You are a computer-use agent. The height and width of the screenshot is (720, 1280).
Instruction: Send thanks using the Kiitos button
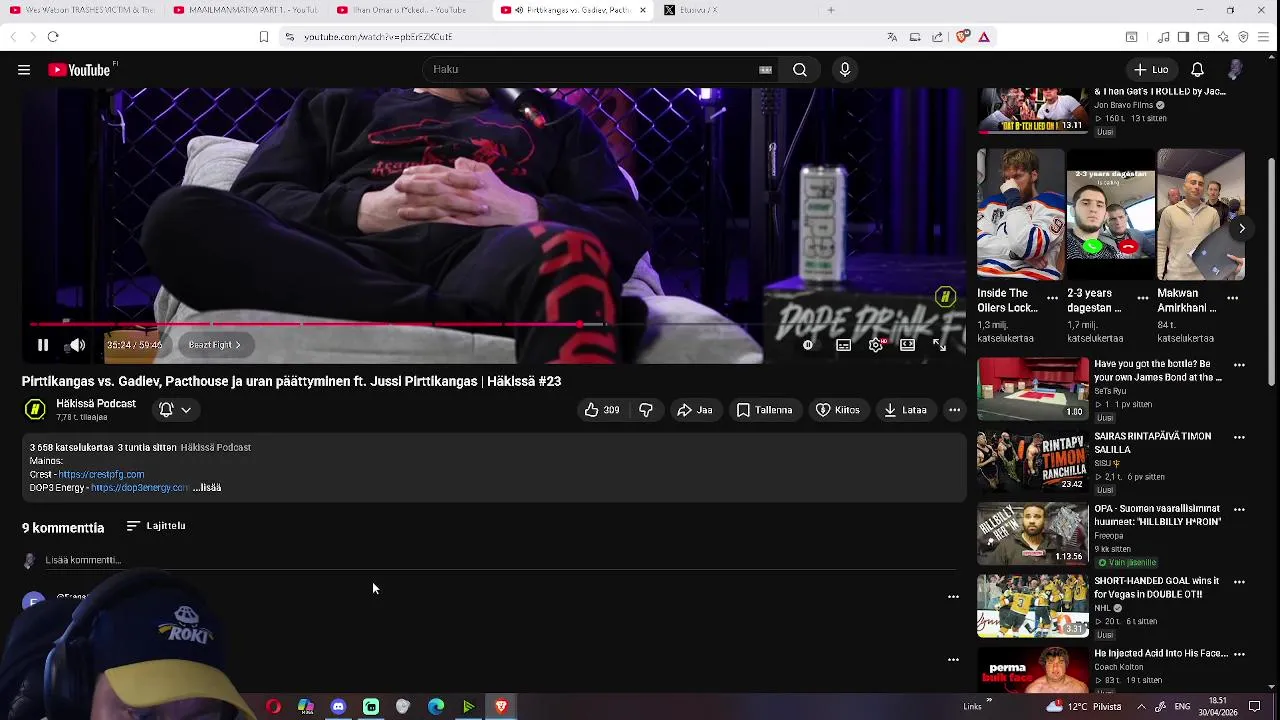[838, 410]
